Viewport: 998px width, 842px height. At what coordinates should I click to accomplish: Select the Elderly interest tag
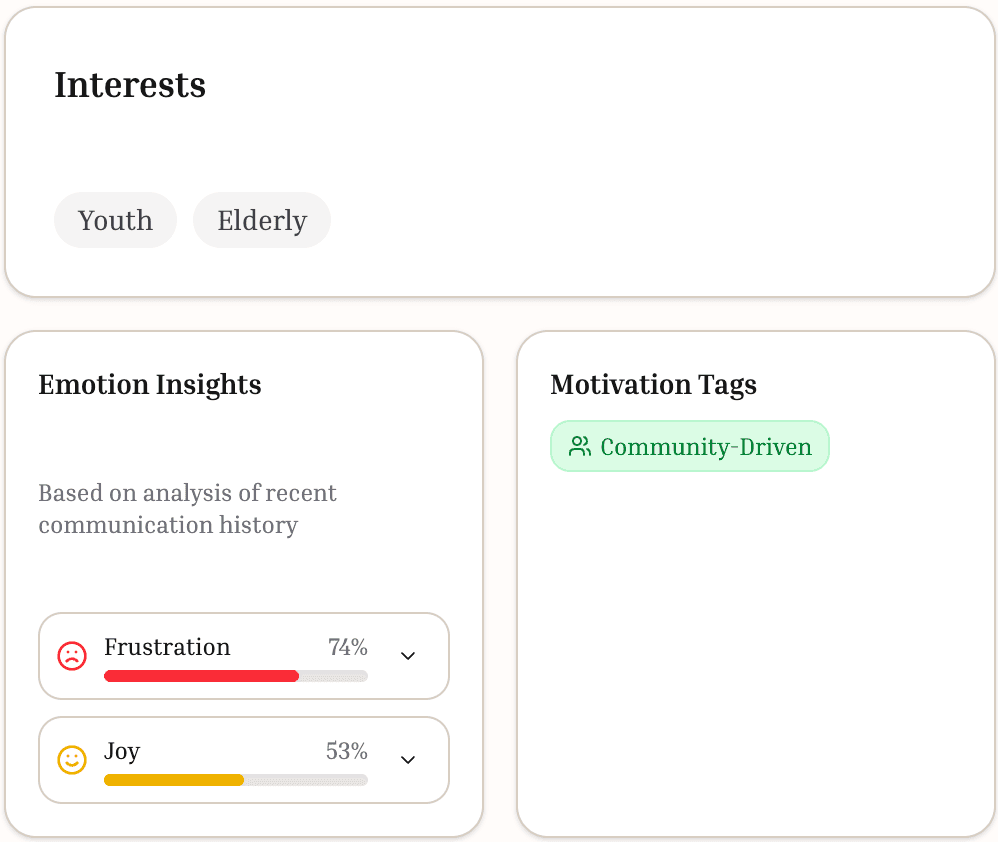pos(261,220)
